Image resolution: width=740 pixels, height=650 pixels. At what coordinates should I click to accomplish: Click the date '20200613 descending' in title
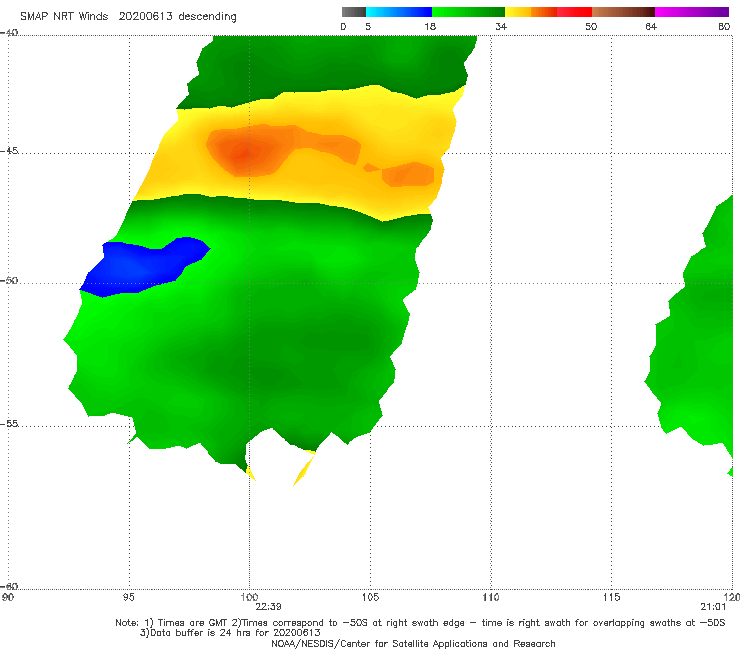(x=177, y=17)
